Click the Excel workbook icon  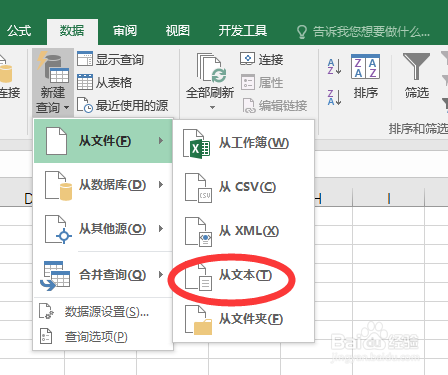196,144
